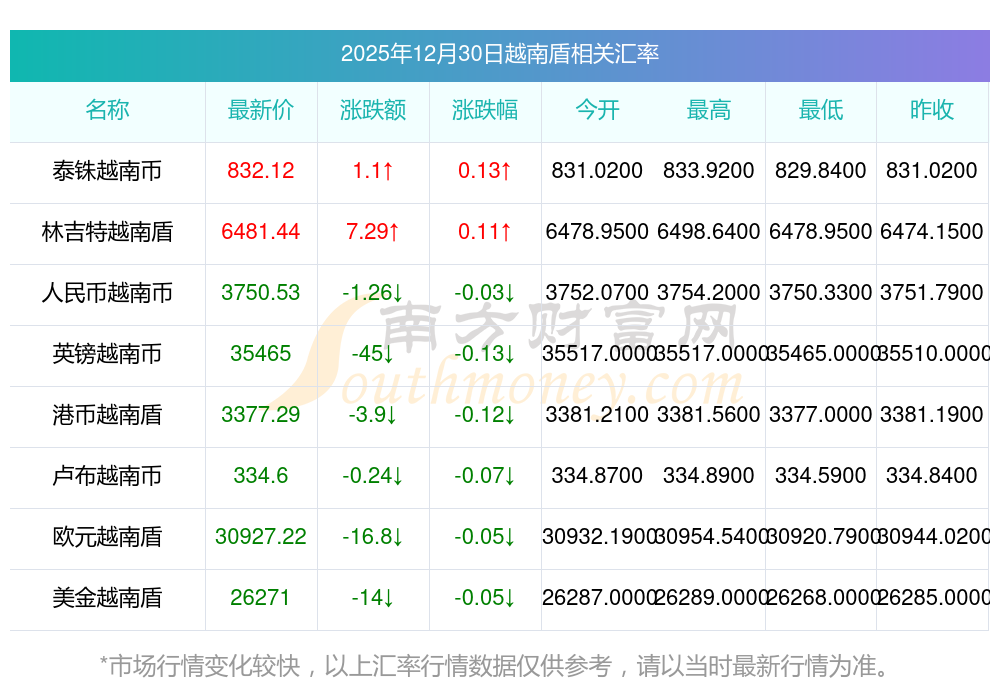
Task: Click the 人民币越南币 currency name
Action: (x=107, y=293)
